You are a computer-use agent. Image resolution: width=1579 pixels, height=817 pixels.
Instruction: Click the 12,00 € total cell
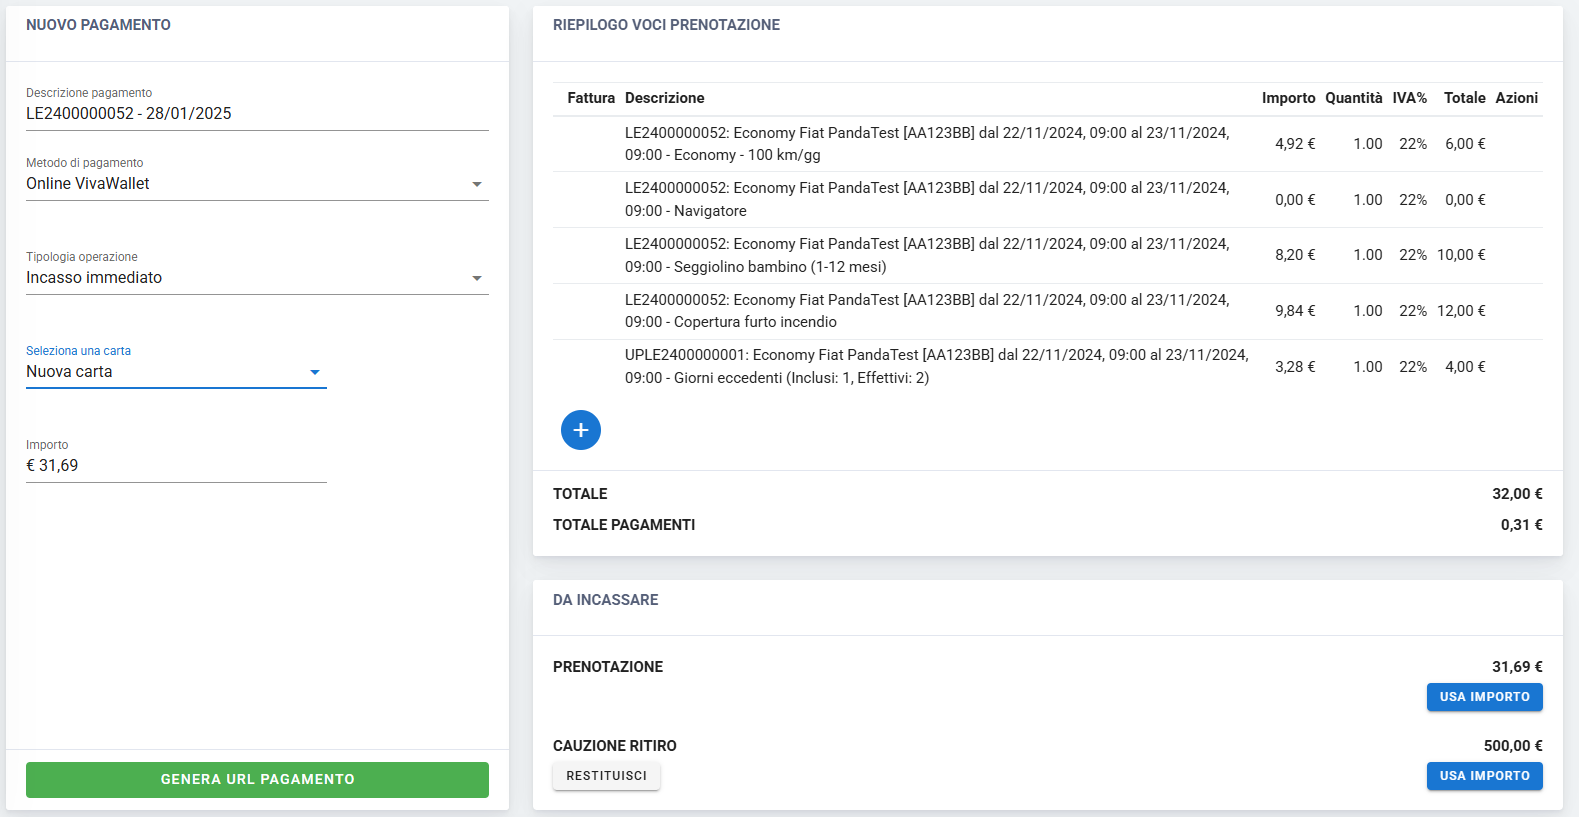point(1461,311)
